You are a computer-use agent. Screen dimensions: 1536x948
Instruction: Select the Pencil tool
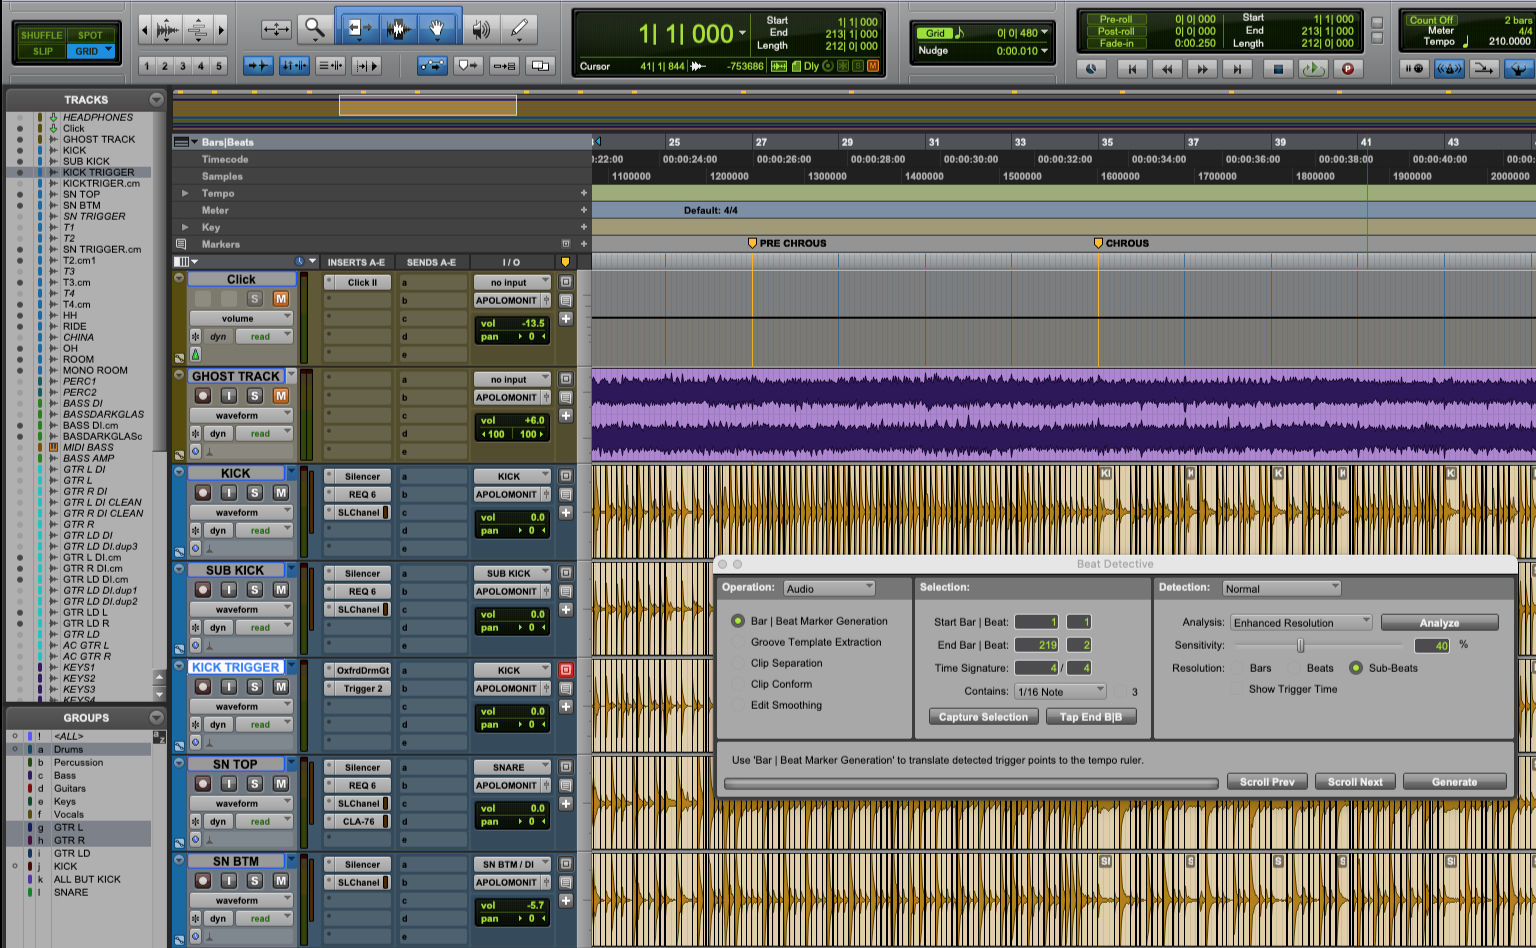tap(519, 29)
